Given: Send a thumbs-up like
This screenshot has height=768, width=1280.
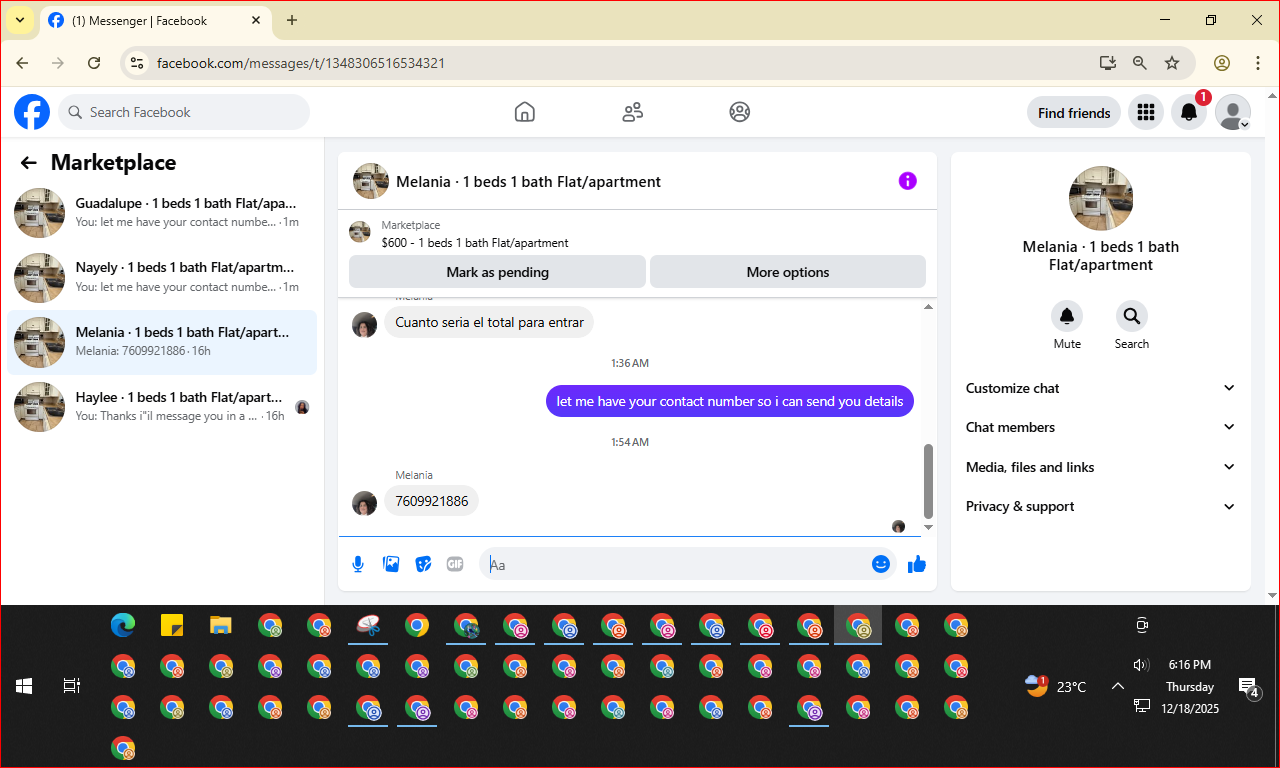Looking at the screenshot, I should pos(917,564).
